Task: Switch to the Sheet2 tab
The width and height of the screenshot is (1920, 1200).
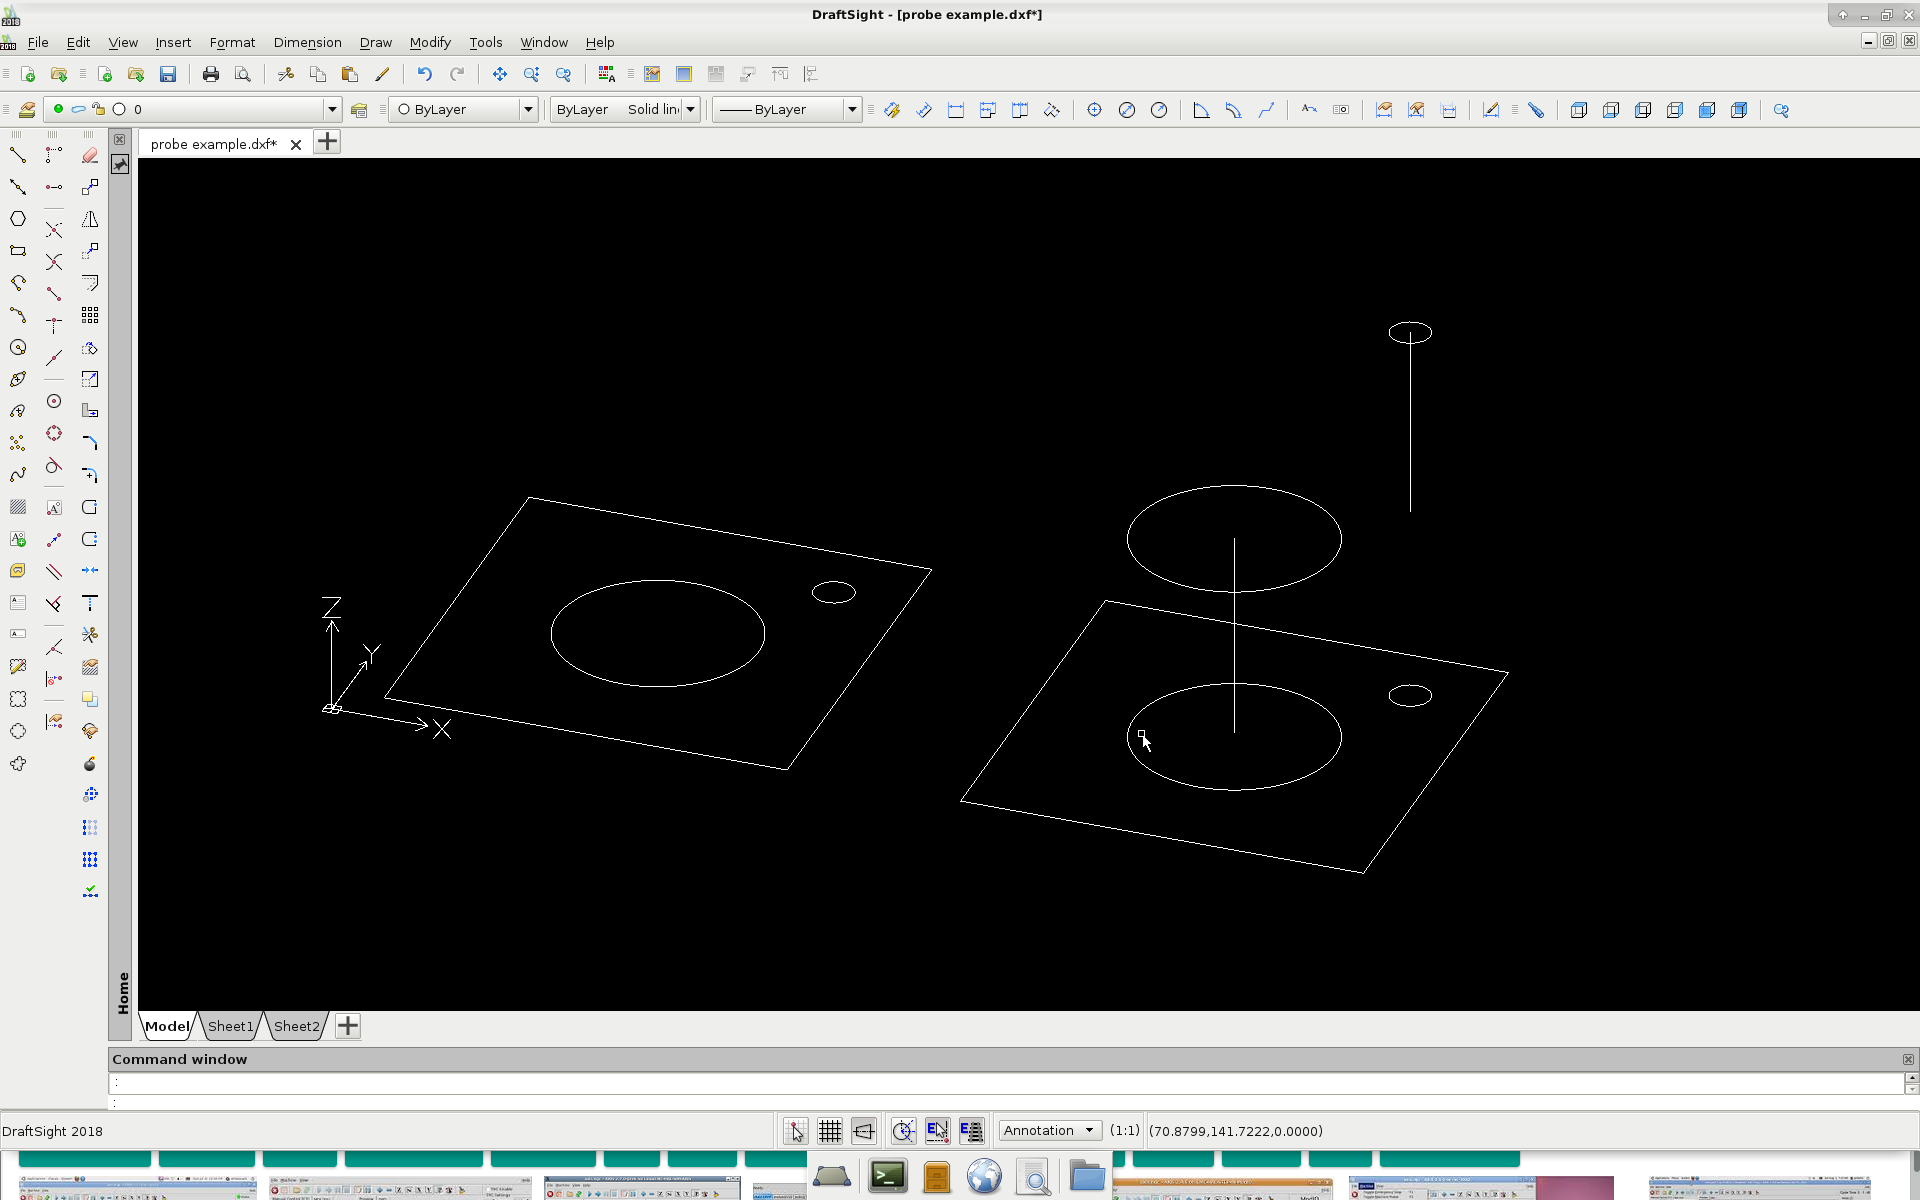Action: click(x=297, y=1026)
